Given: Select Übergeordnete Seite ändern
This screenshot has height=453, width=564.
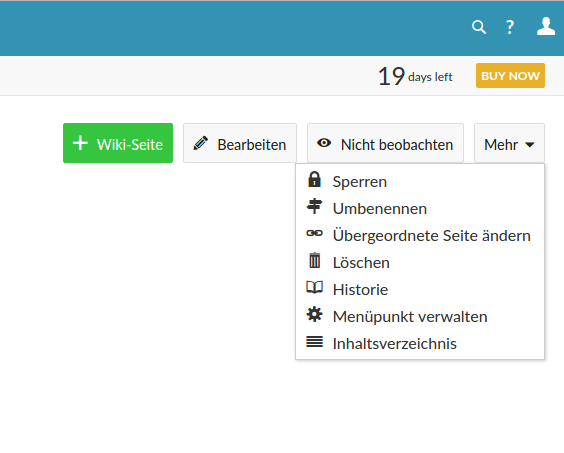Looking at the screenshot, I should click(x=420, y=235).
